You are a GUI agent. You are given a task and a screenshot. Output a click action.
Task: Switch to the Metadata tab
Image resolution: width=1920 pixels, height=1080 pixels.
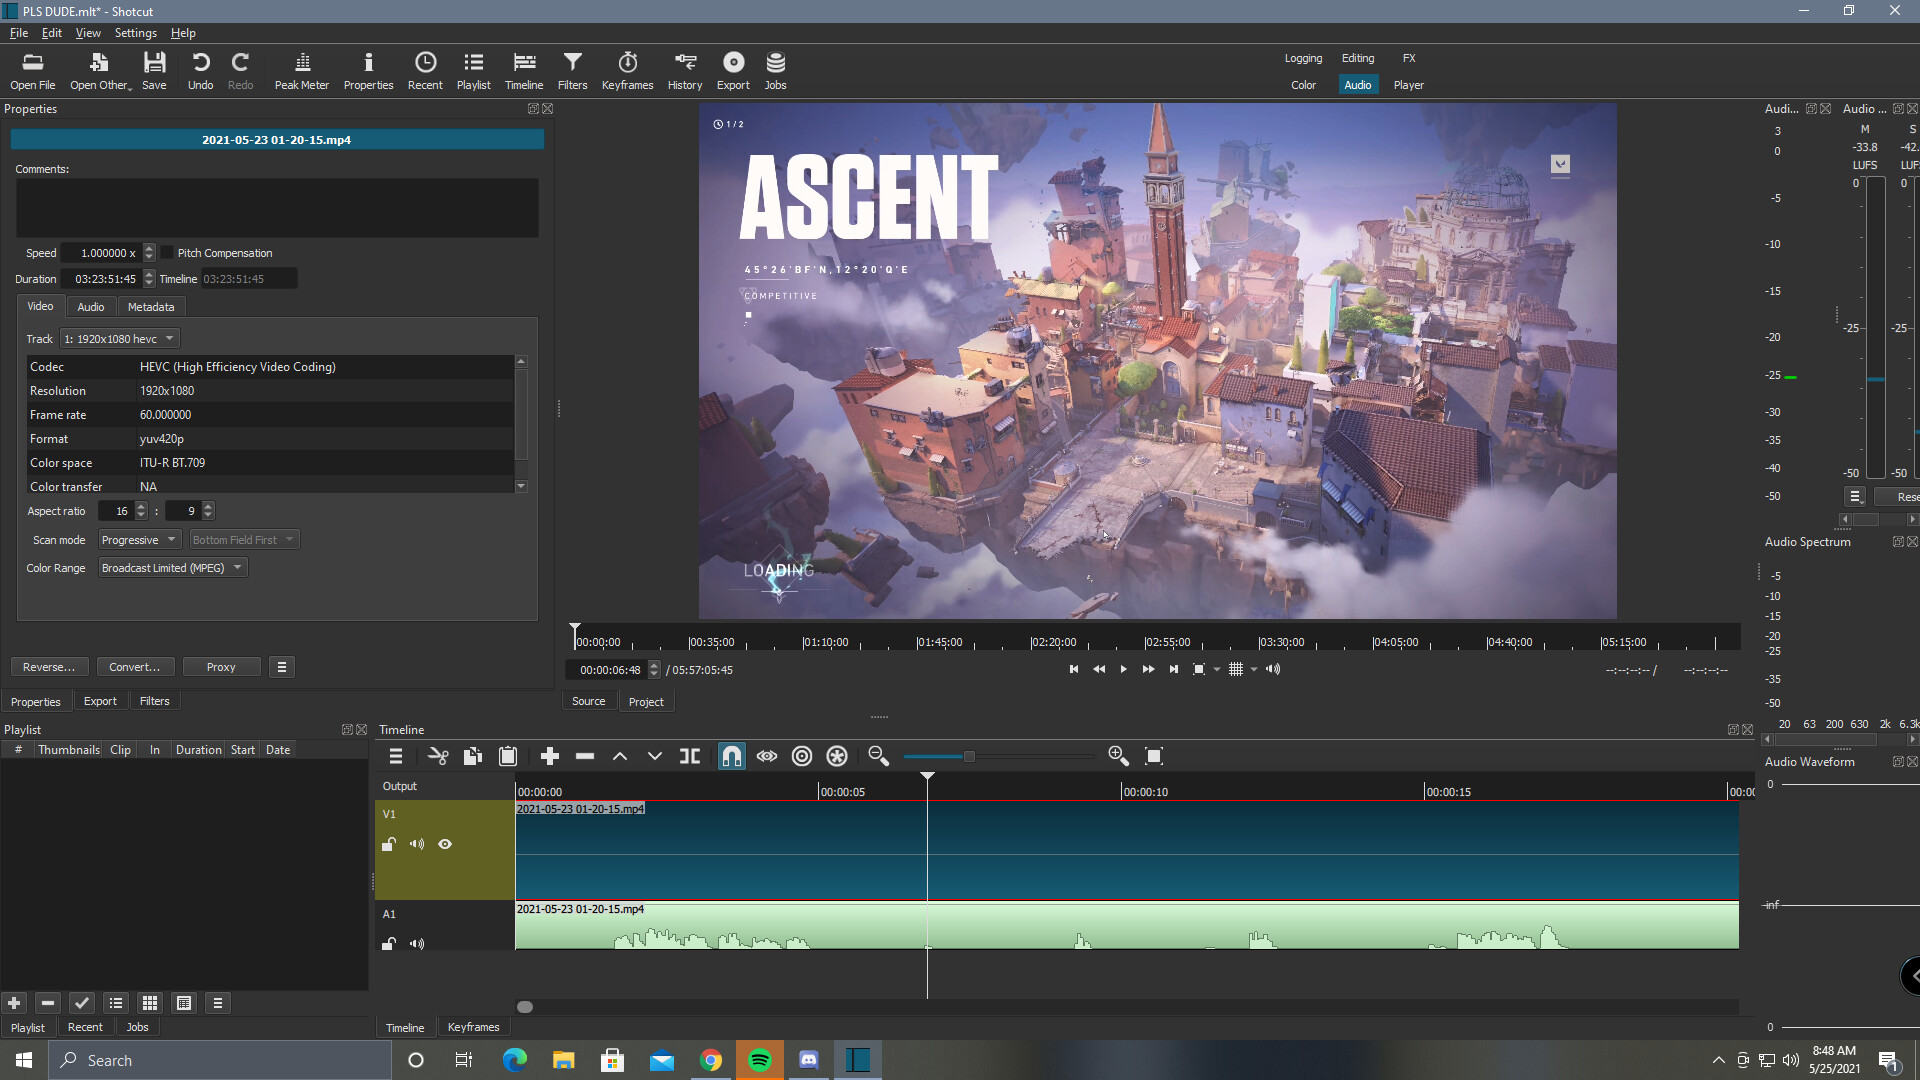(151, 307)
